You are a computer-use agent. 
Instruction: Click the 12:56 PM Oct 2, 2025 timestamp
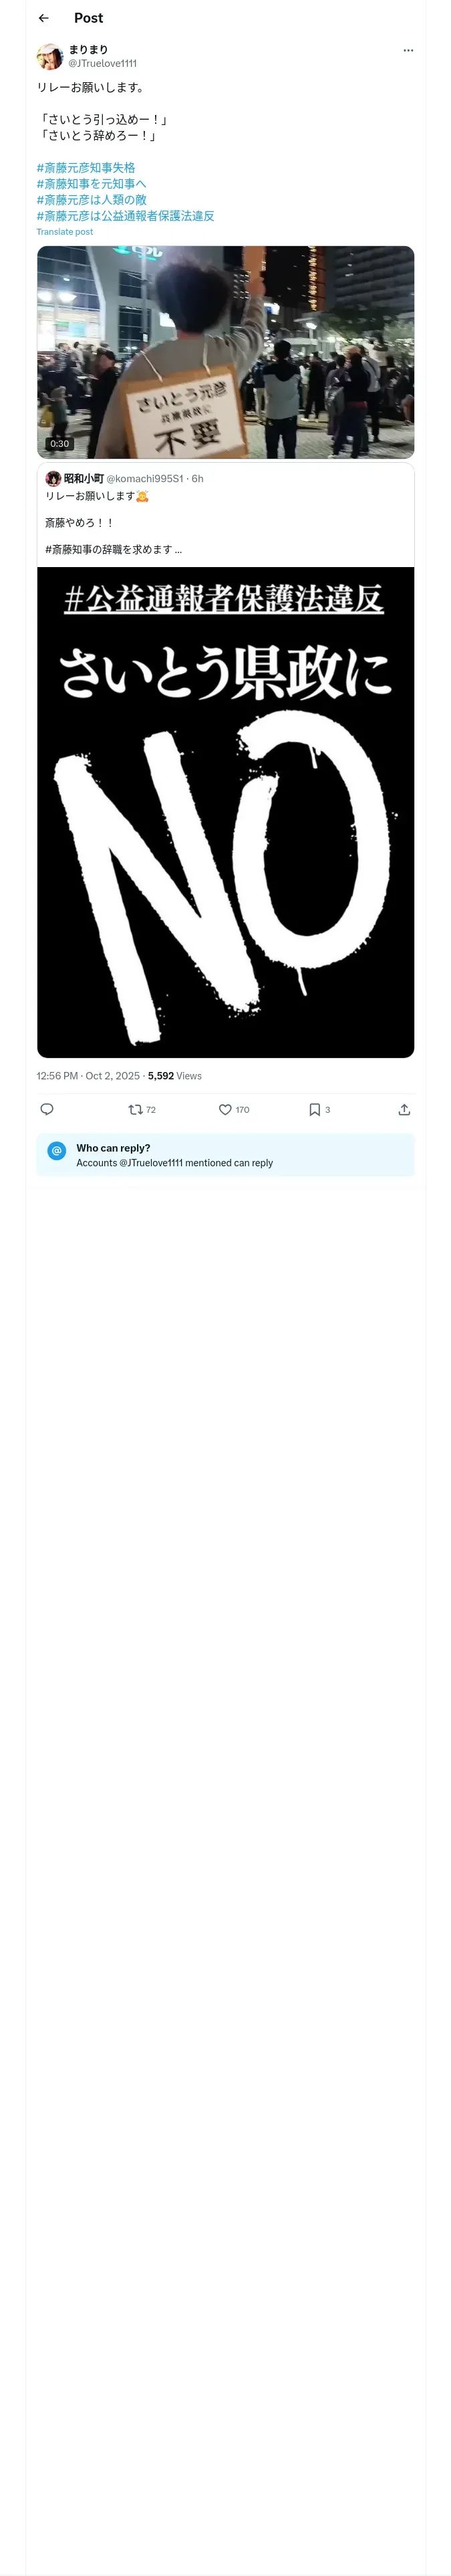(x=88, y=1076)
